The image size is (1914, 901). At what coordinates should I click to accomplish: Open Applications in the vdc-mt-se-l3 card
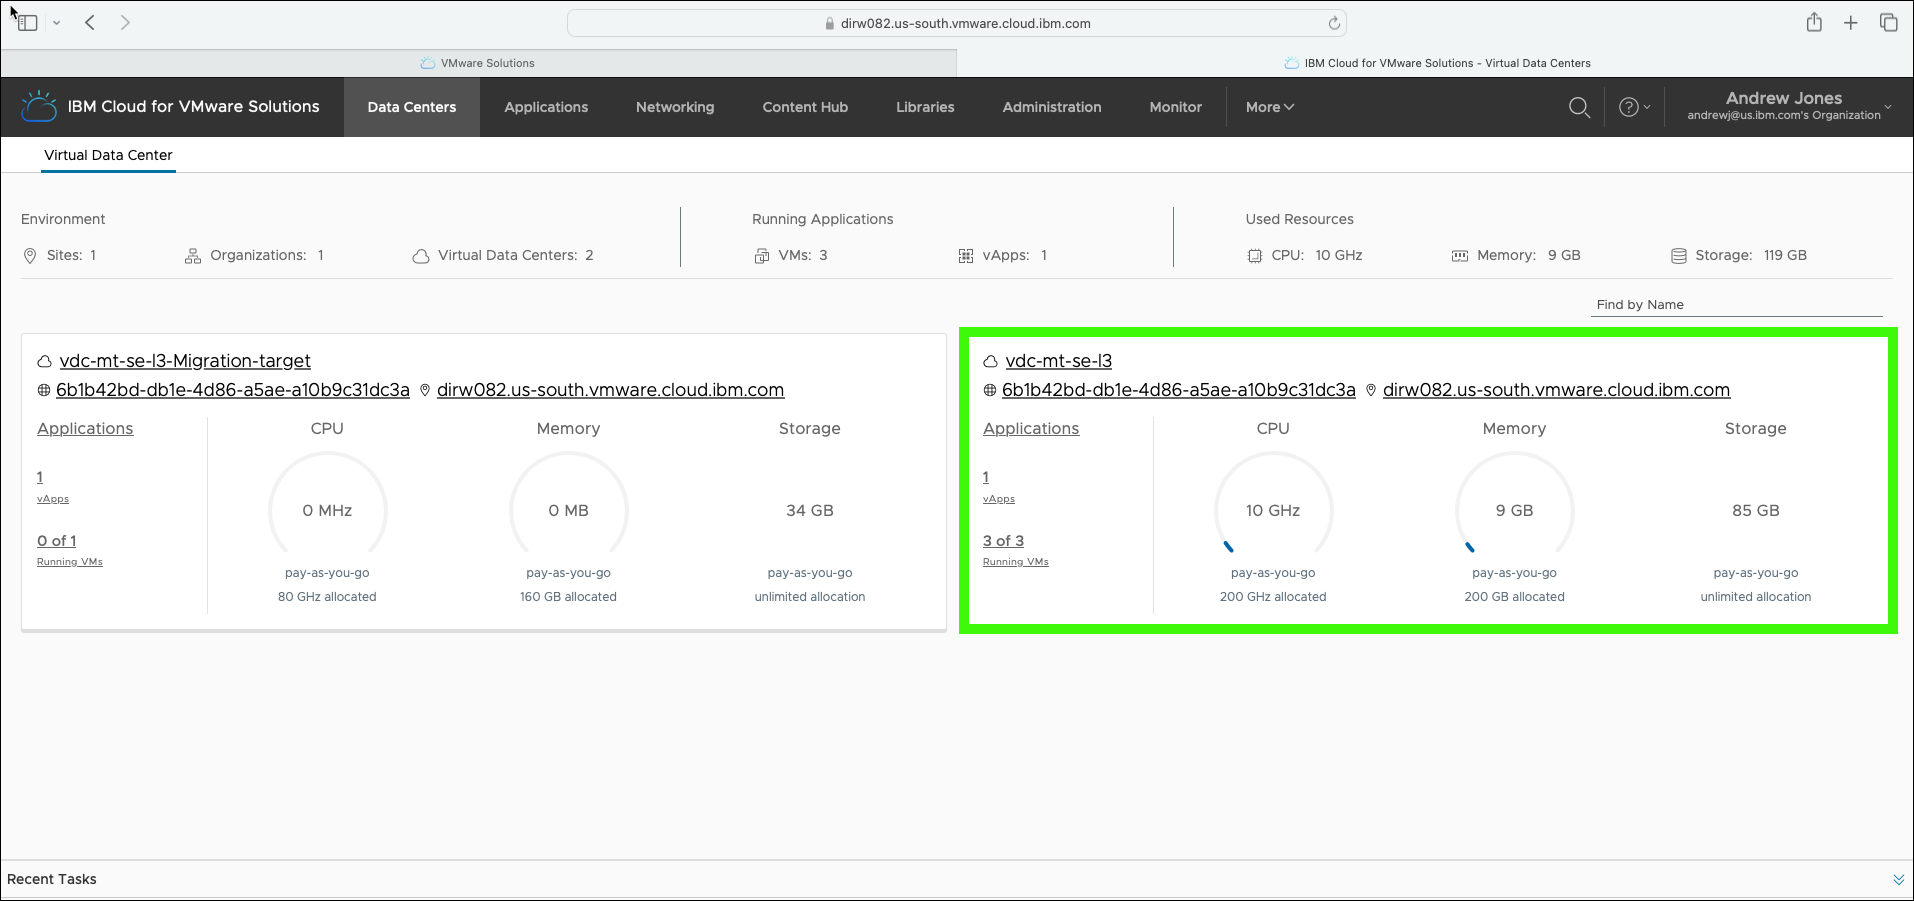(1031, 428)
